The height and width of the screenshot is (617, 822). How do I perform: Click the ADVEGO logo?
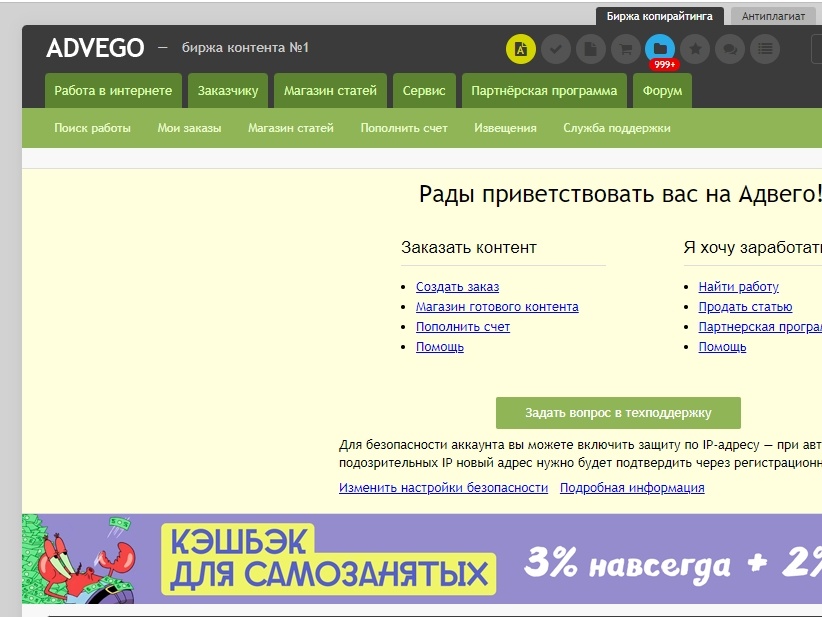tap(95, 48)
